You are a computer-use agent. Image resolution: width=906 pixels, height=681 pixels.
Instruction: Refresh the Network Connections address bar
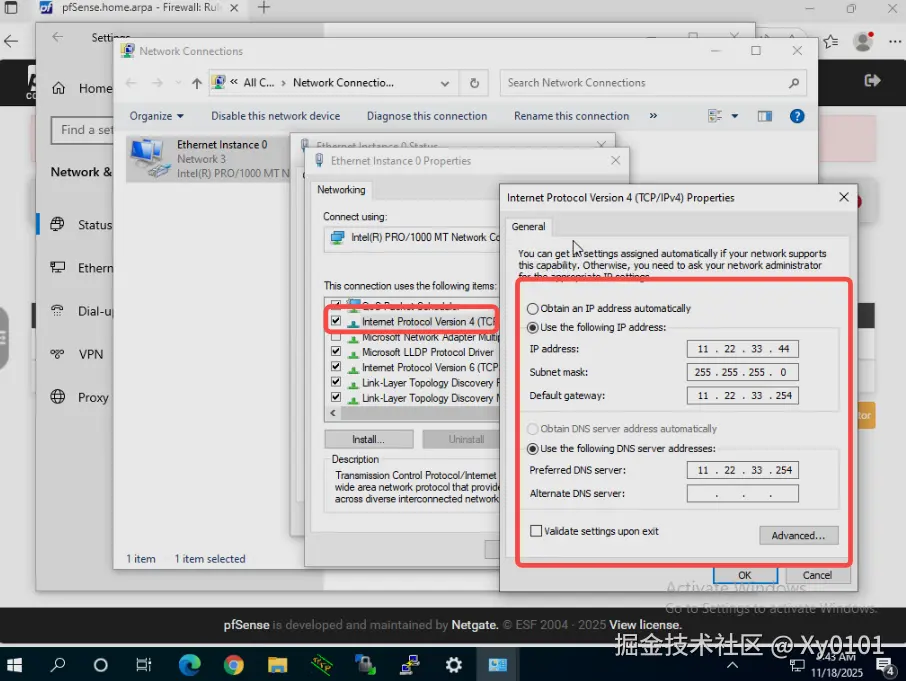pos(474,83)
